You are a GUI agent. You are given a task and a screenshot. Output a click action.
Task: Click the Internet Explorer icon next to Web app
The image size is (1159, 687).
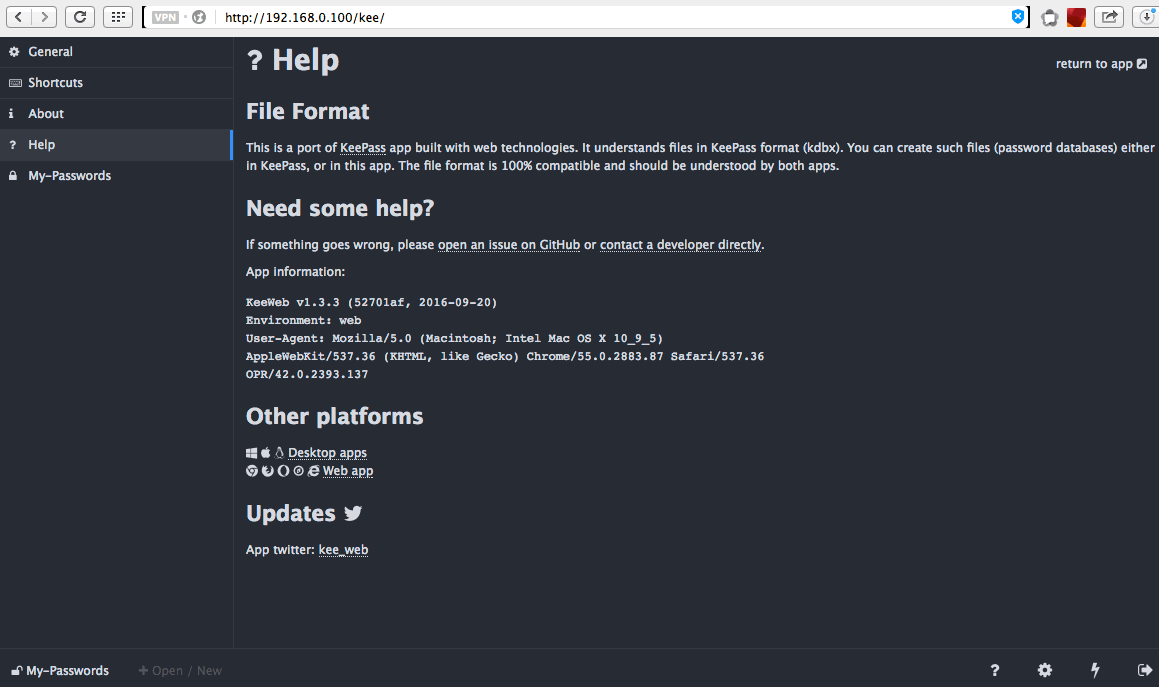tap(313, 471)
